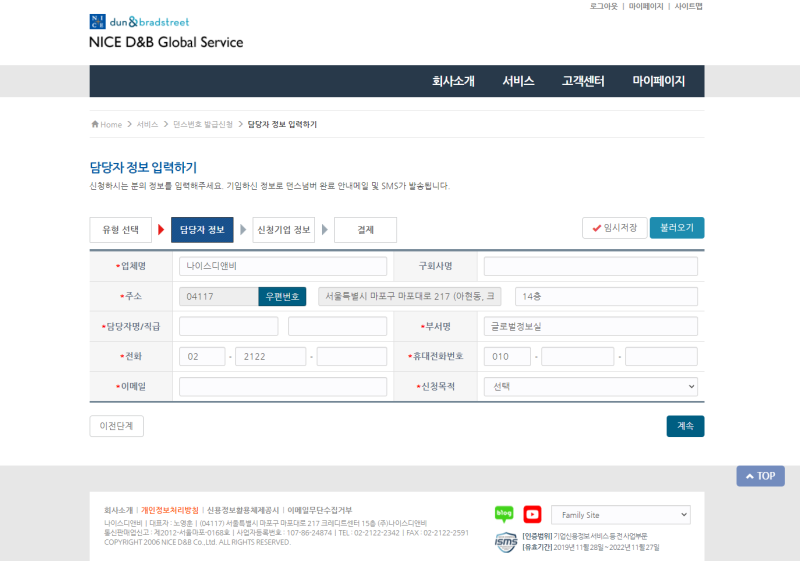Open 신용정보활용체제공시 footer link
Image resolution: width=800 pixels, height=561 pixels.
tap(243, 510)
